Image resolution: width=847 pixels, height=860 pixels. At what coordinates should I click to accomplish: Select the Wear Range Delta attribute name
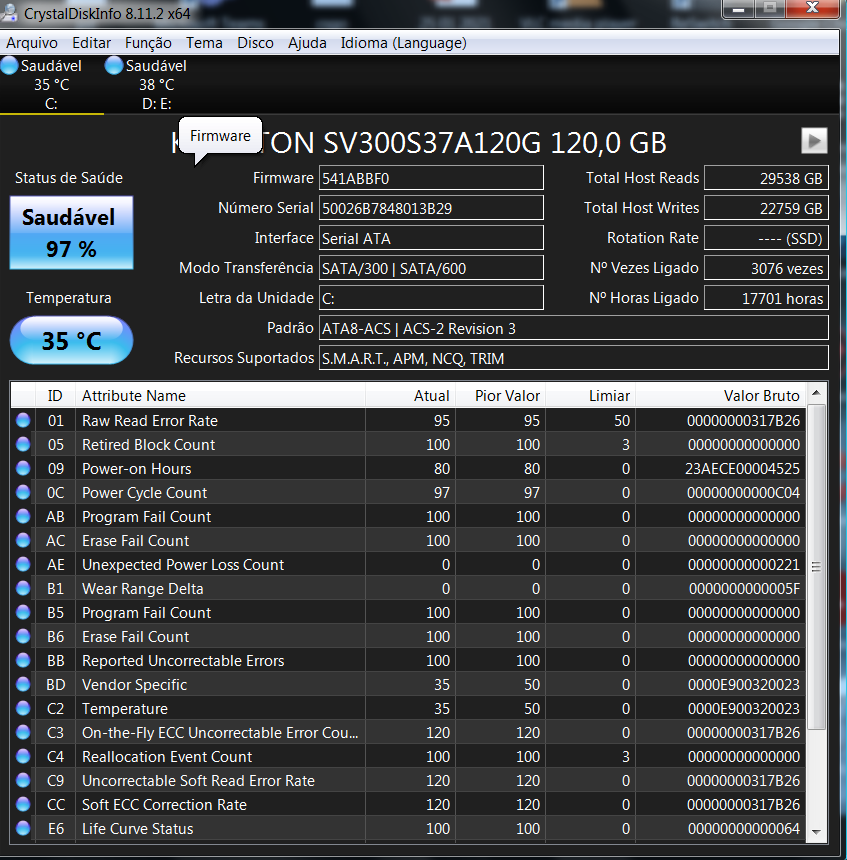[143, 589]
